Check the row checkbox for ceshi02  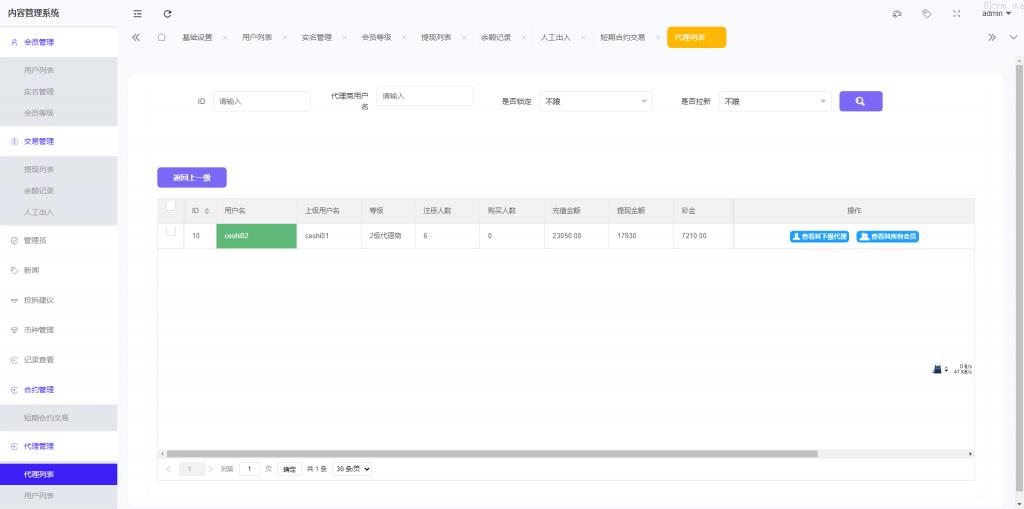coord(170,231)
